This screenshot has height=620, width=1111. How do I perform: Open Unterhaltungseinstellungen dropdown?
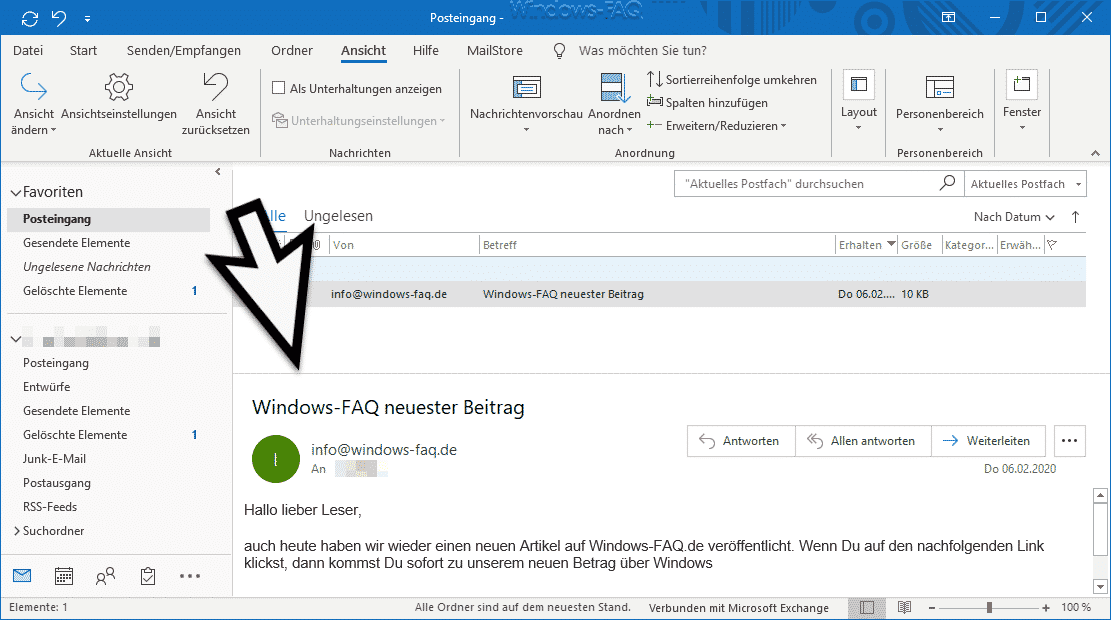(x=359, y=120)
